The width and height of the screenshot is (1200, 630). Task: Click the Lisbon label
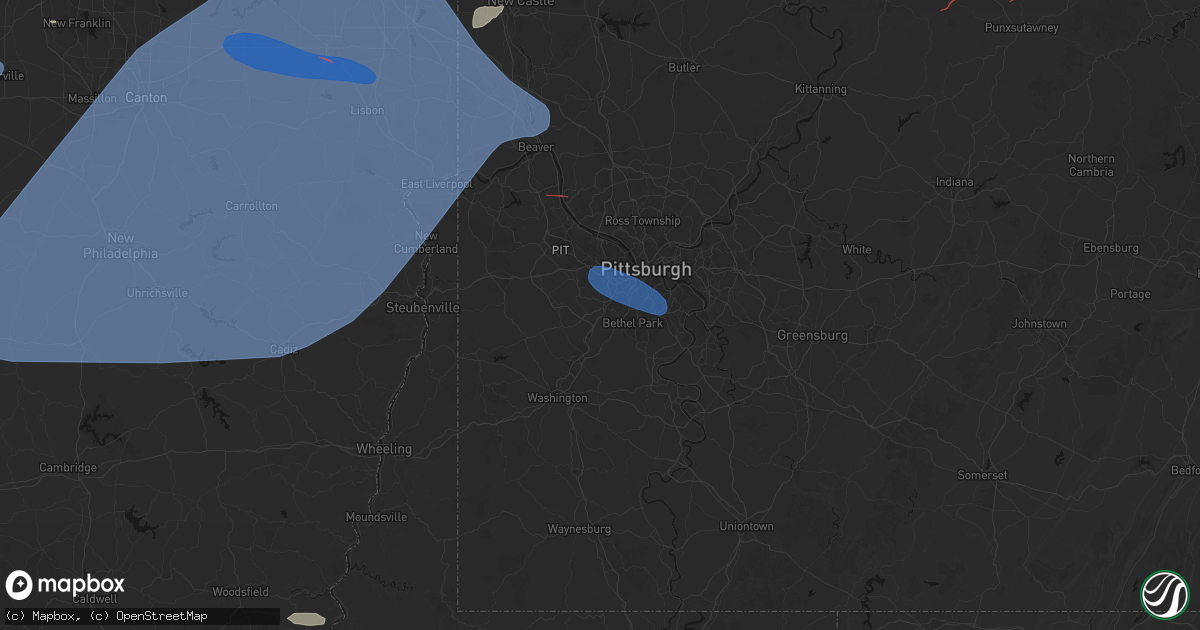pos(368,110)
